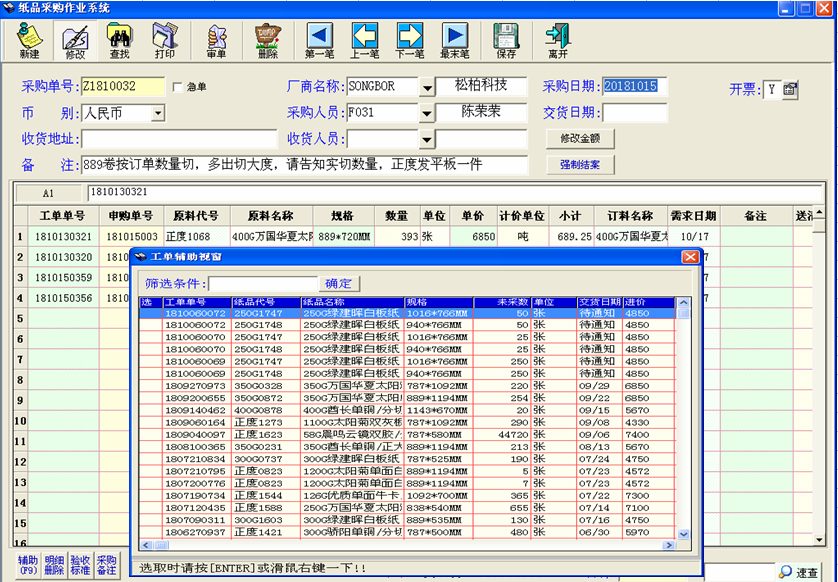The image size is (838, 582).
Task: Click the 修改 (Edit) toolbar icon
Action: [x=75, y=40]
